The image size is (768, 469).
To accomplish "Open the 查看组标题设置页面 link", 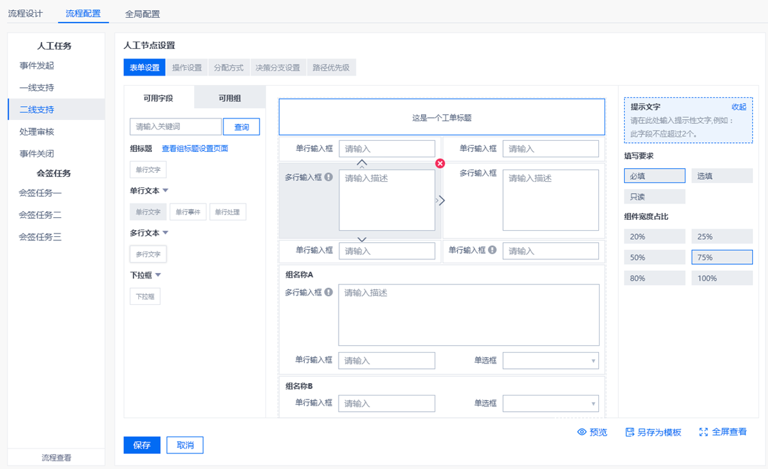I will pyautogui.click(x=195, y=149).
